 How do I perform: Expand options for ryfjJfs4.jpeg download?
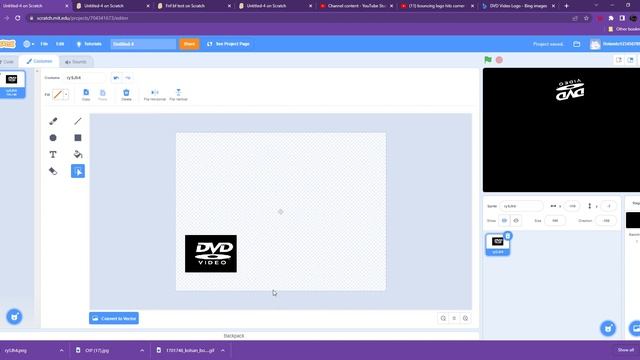click(x=62, y=351)
